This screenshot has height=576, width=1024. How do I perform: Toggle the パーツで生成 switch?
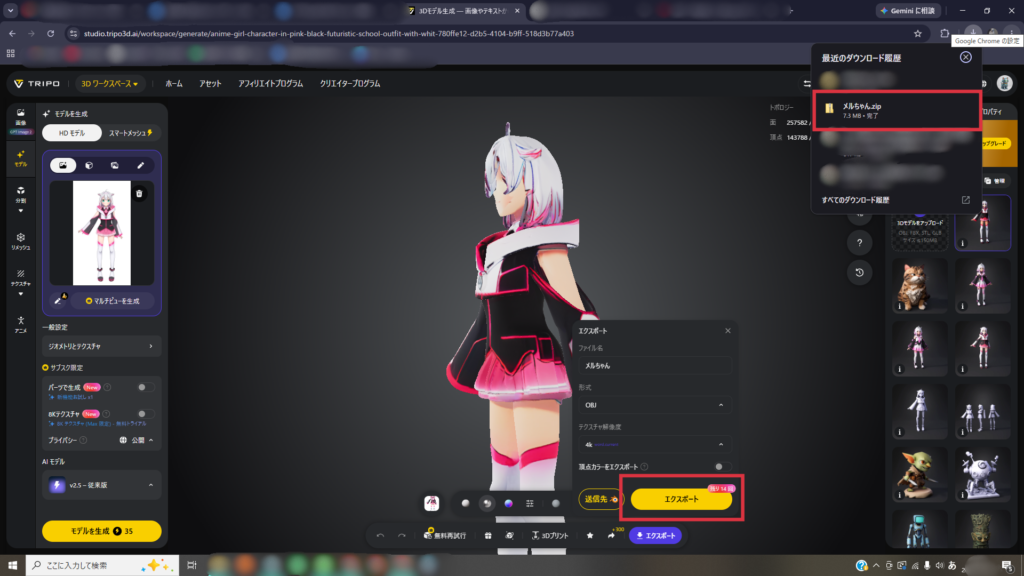[x=146, y=387]
